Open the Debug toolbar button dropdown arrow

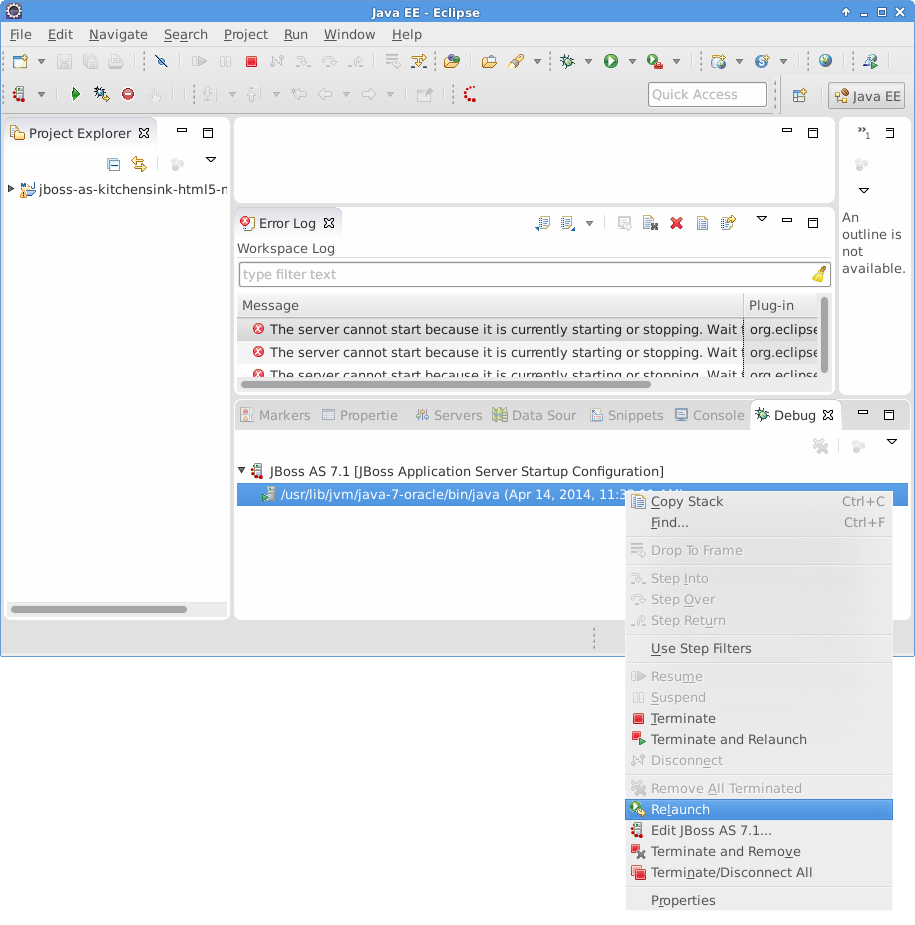588,61
